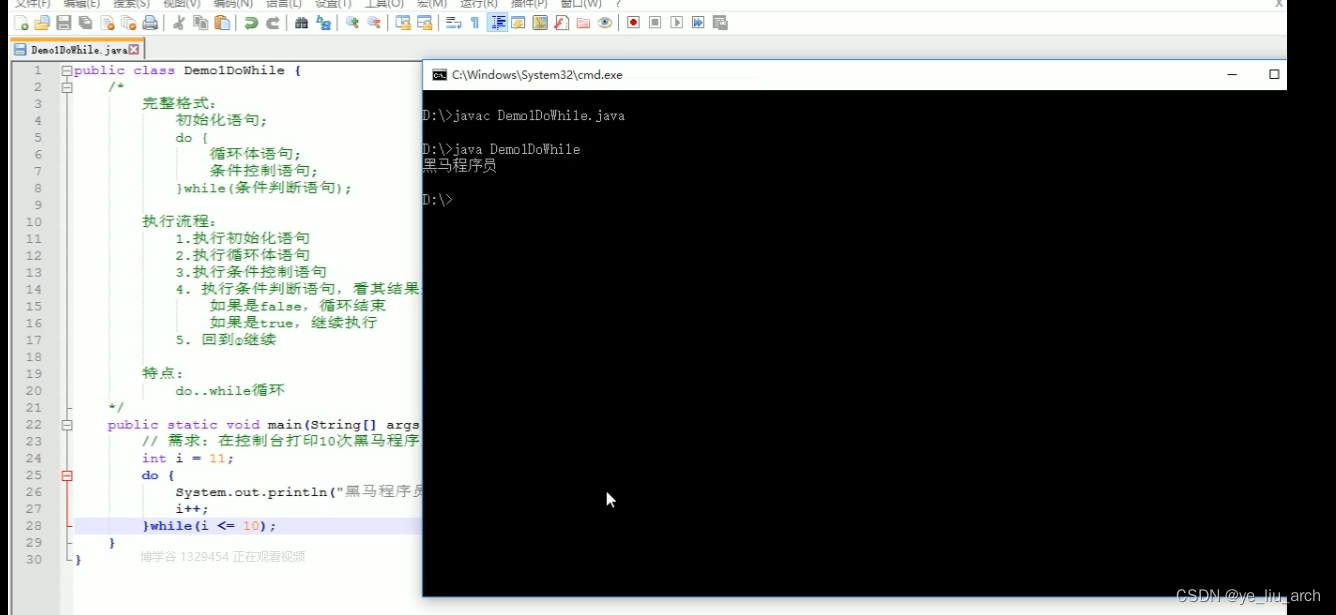1336x615 pixels.
Task: Click the Close All toolbar icon
Action: [128, 22]
